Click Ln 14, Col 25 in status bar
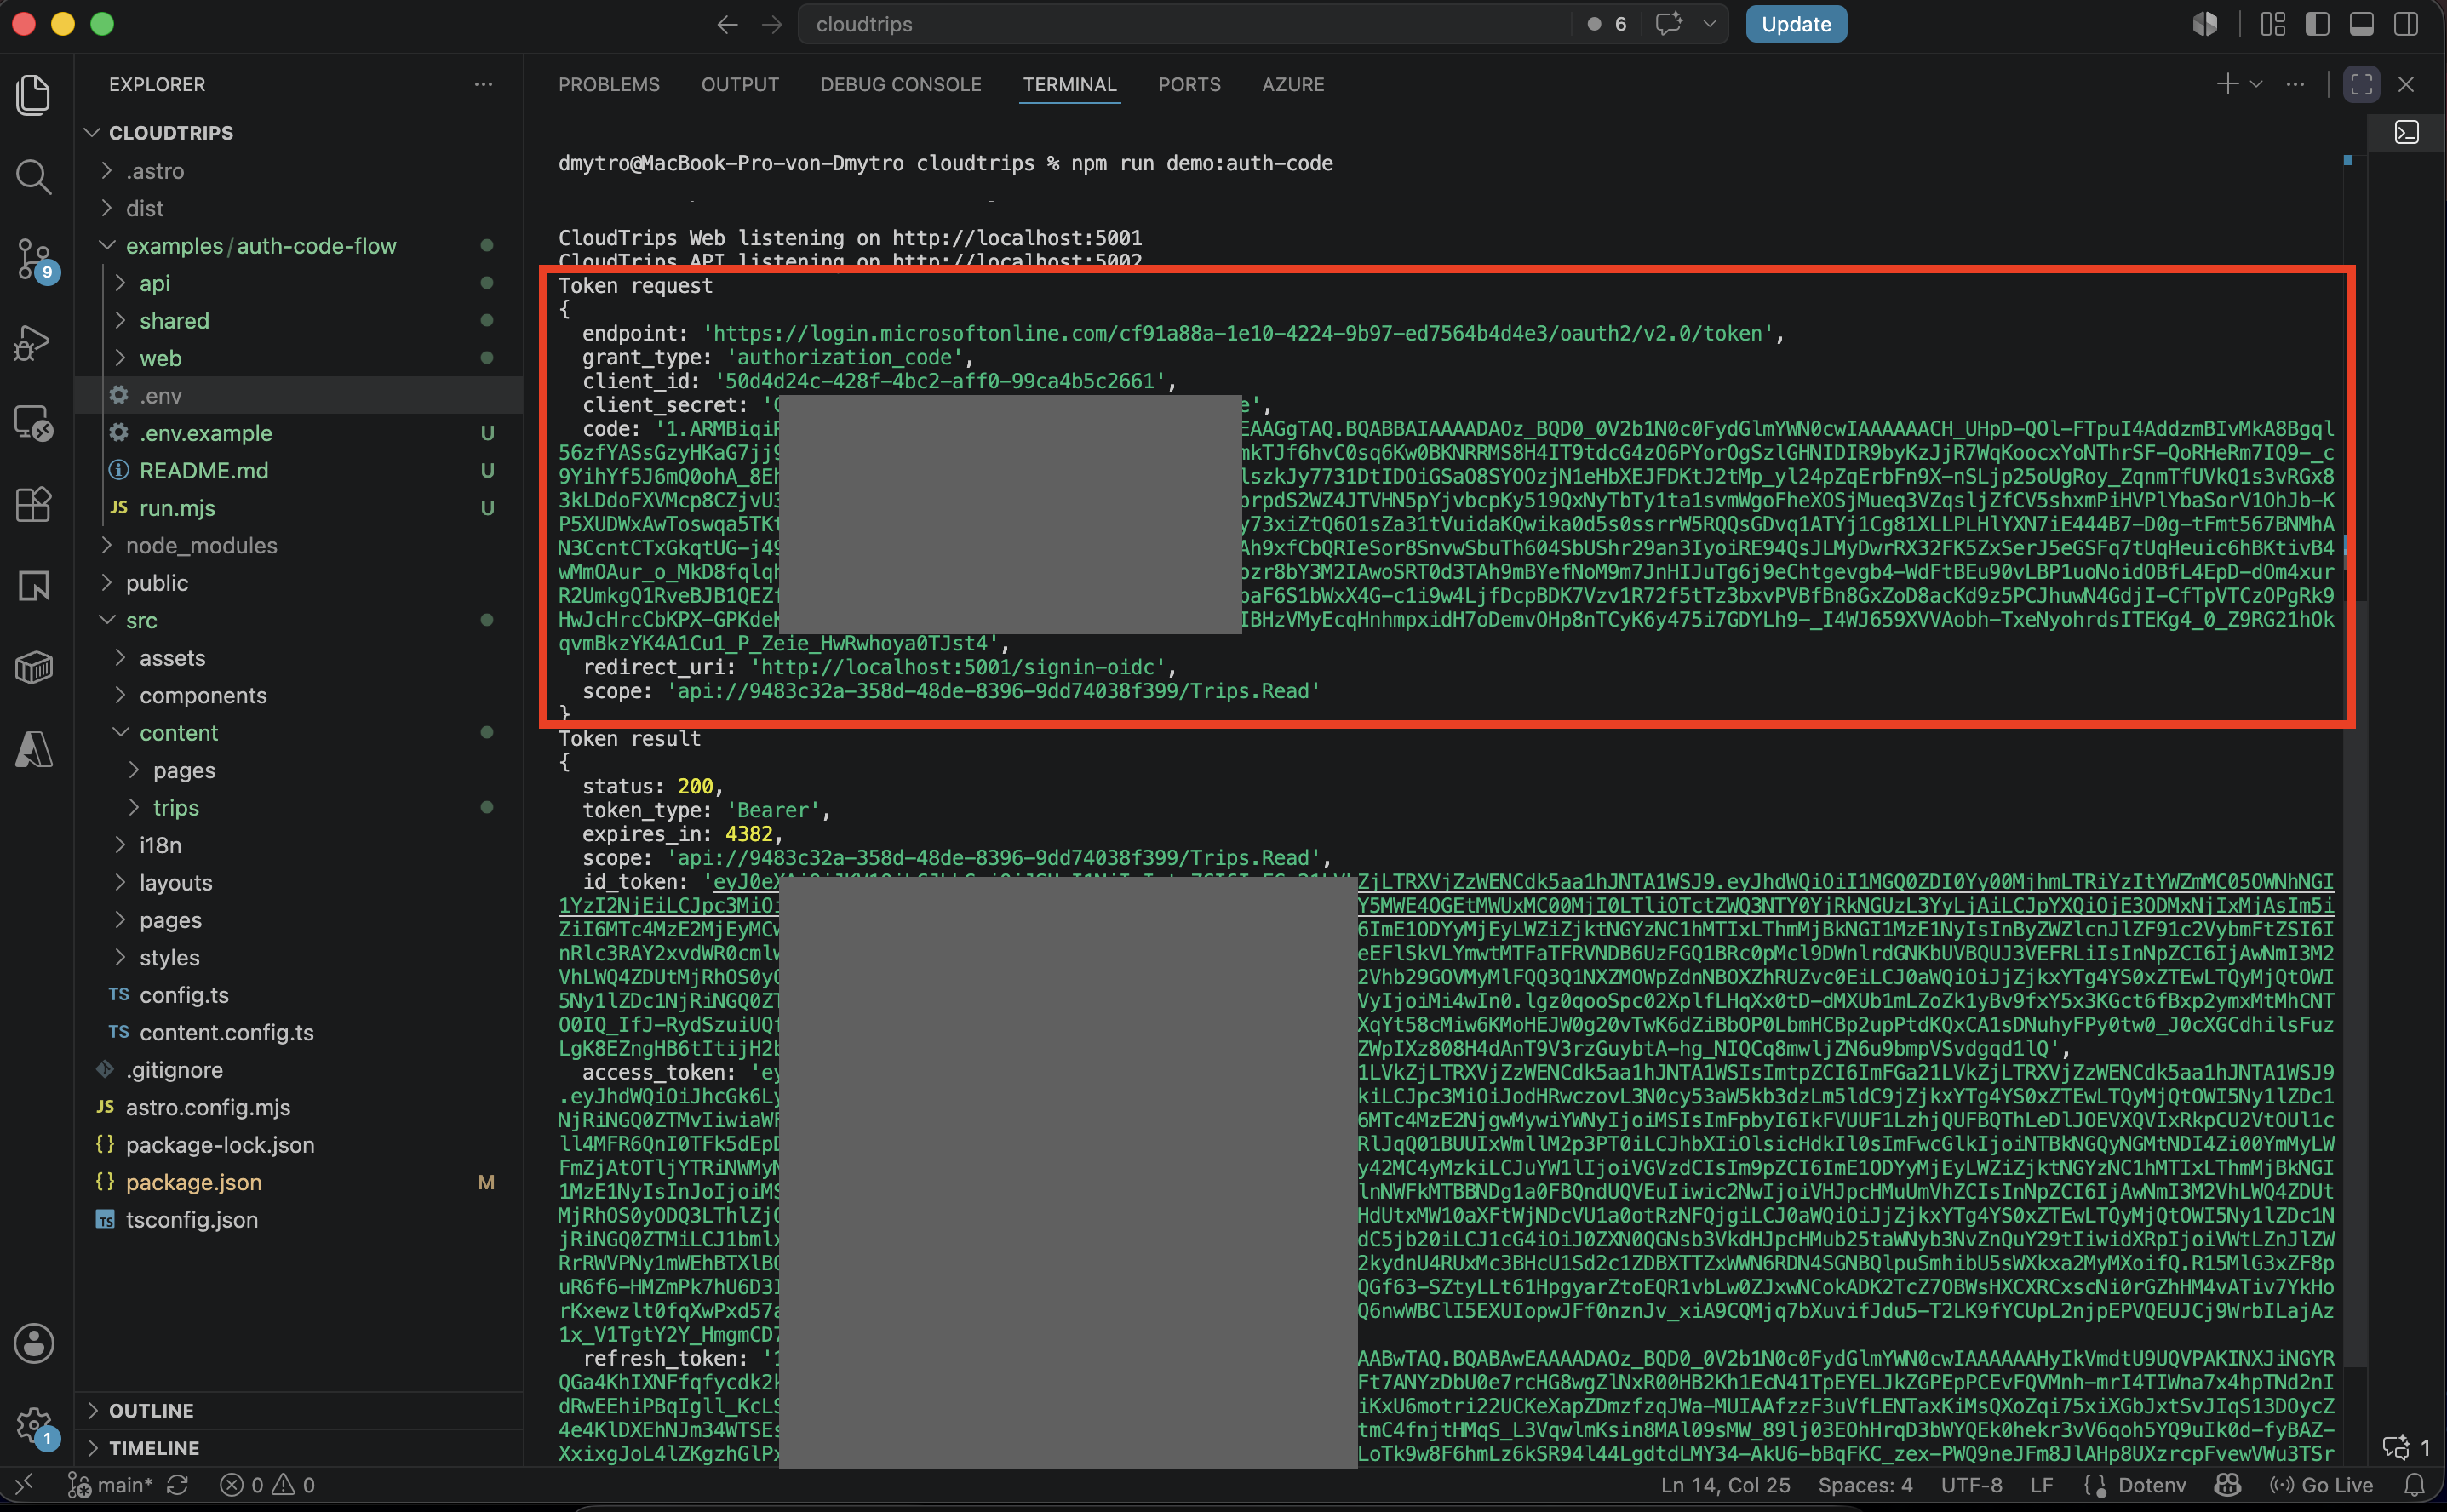 pos(1725,1485)
